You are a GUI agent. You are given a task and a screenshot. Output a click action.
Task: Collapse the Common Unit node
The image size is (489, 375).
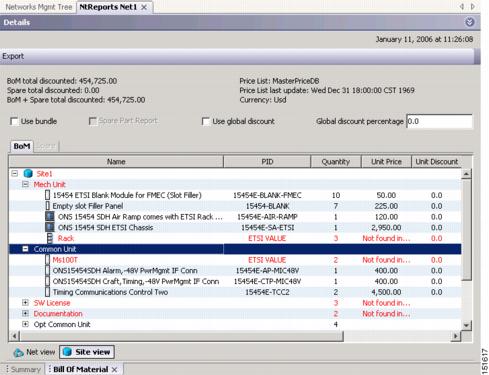point(25,249)
